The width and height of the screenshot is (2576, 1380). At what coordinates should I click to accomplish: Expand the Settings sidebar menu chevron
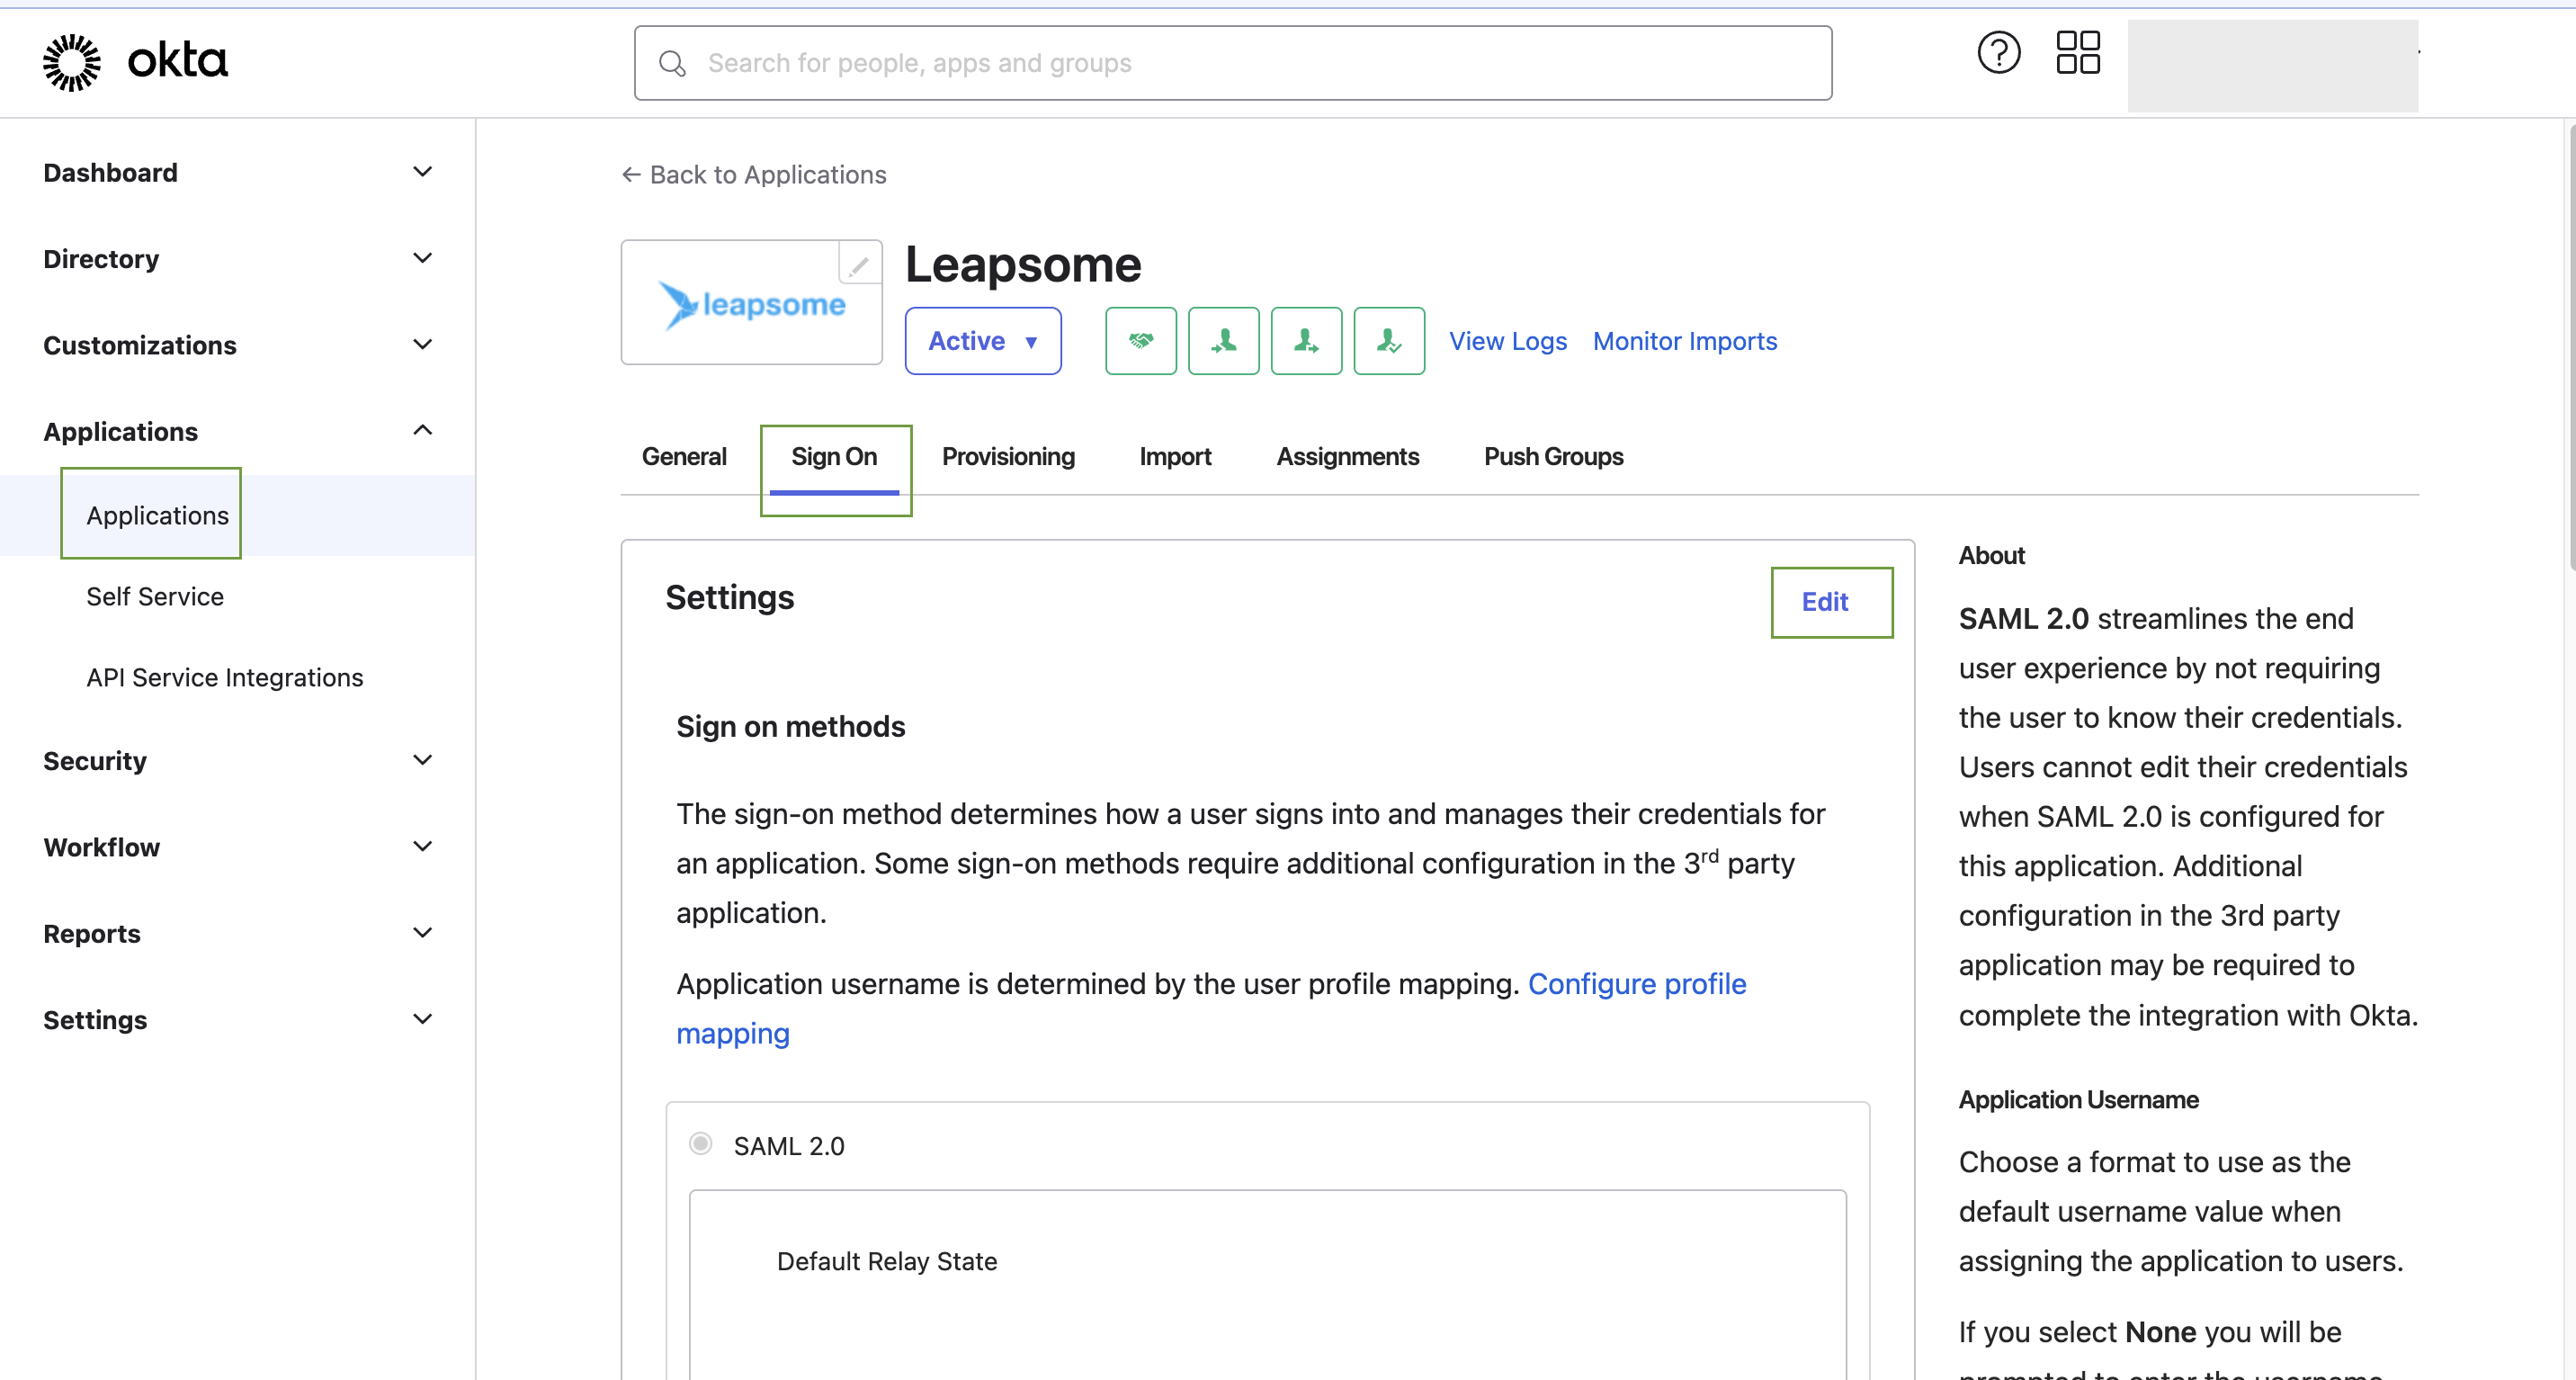click(423, 1018)
